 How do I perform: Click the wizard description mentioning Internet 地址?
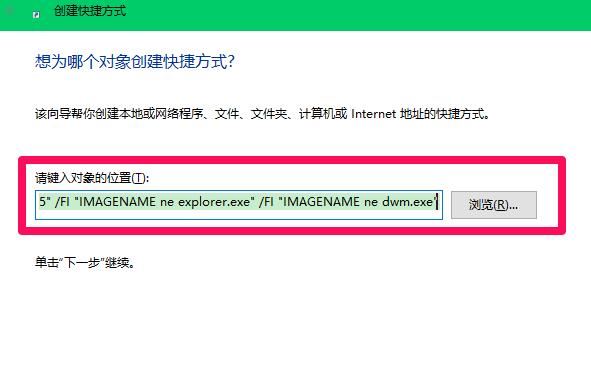coord(262,113)
